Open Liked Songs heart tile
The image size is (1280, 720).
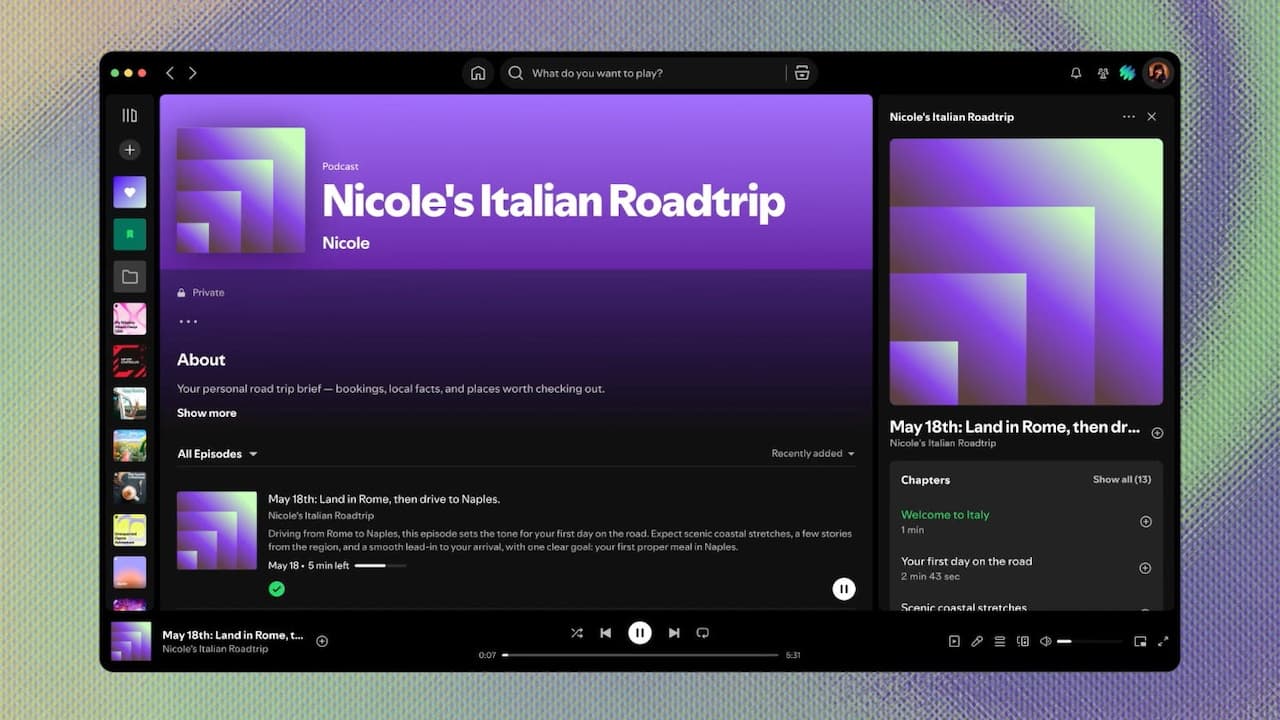[x=129, y=192]
